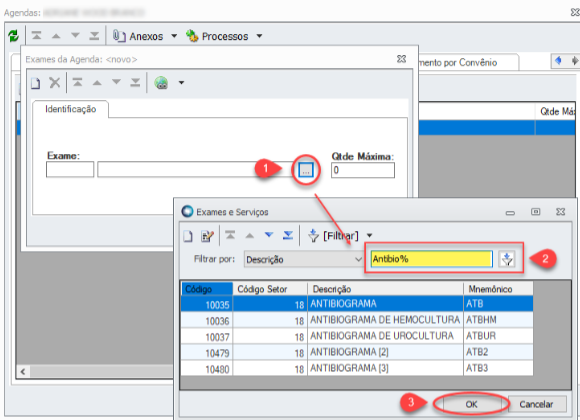Move to next record with blue down arrow
The height and width of the screenshot is (420, 580).
click(269, 235)
